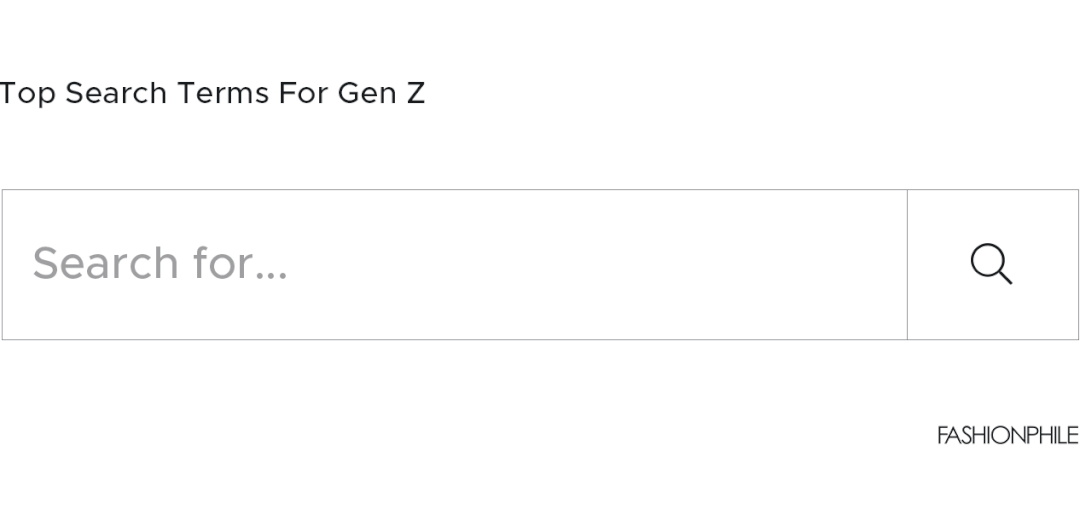Choose the search field with gray placeholder

coord(455,264)
